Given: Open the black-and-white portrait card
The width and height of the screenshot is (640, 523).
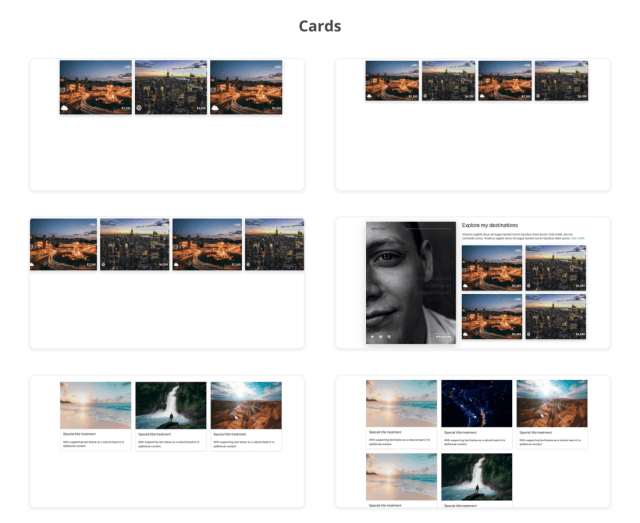Looking at the screenshot, I should point(411,283).
